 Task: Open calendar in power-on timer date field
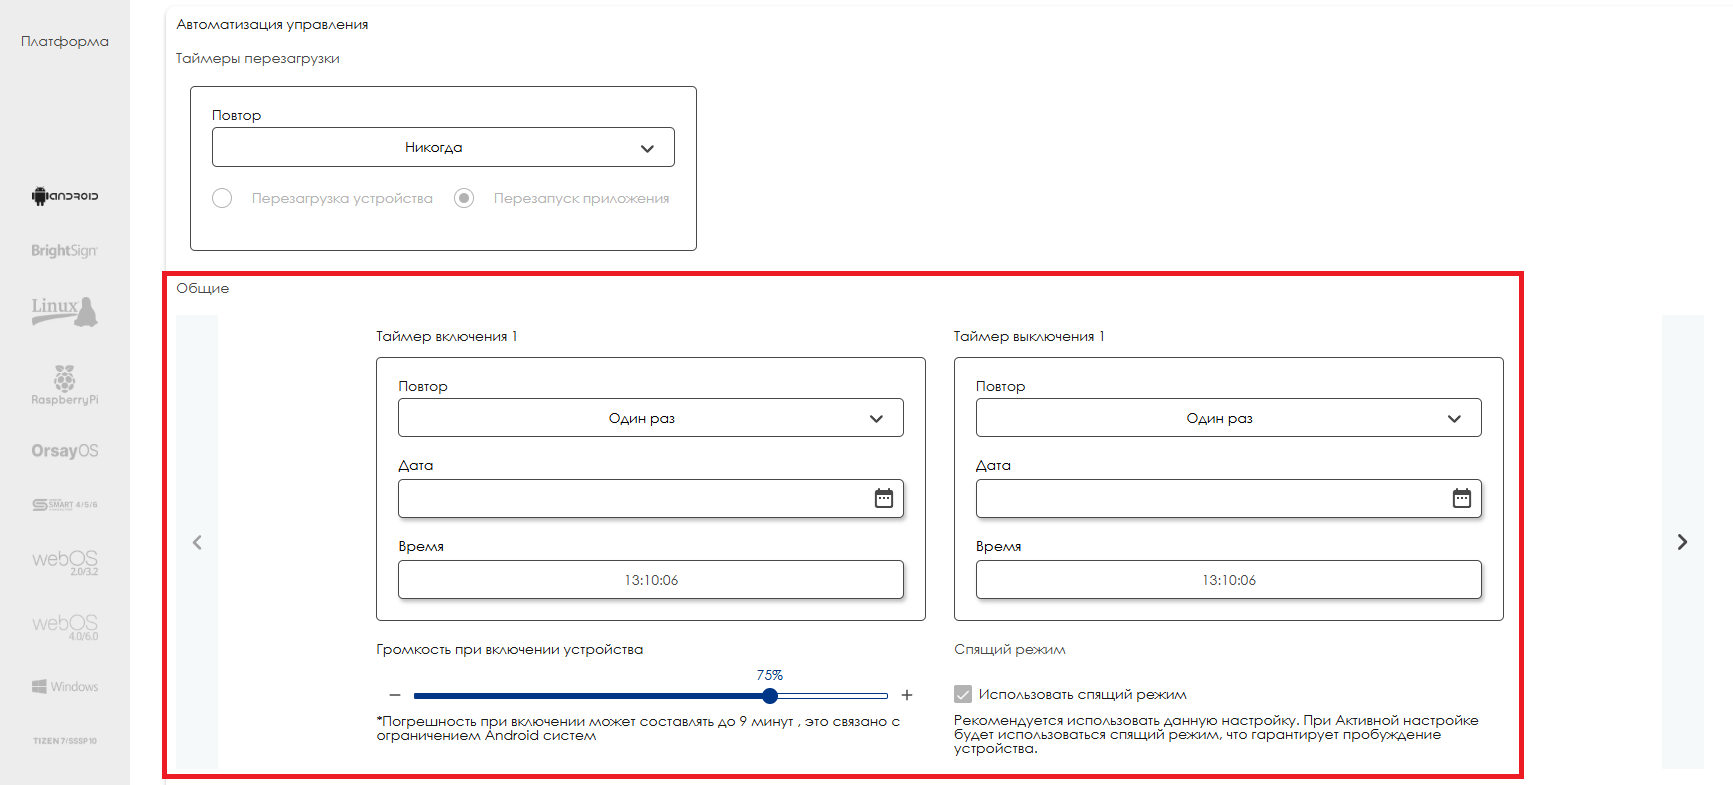point(883,498)
